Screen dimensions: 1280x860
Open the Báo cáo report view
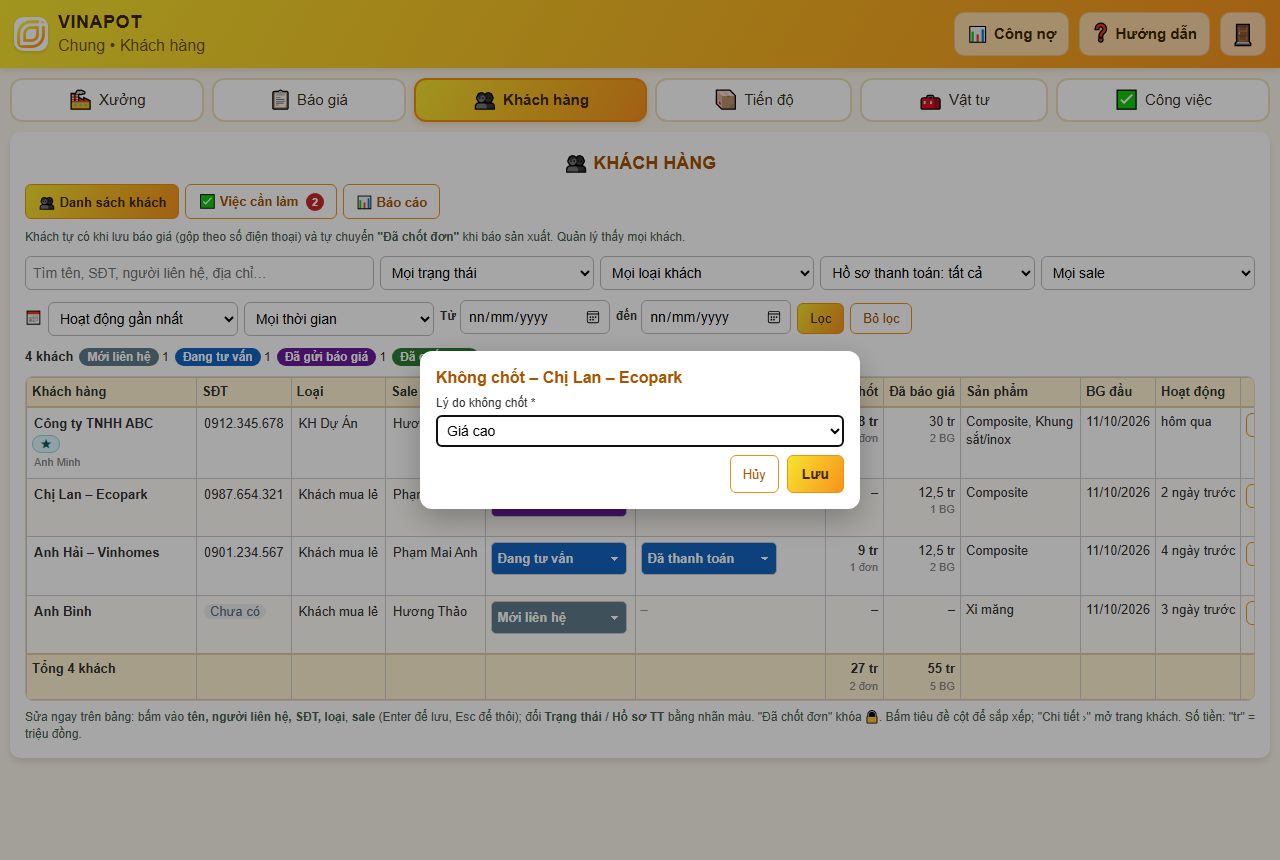(x=391, y=202)
